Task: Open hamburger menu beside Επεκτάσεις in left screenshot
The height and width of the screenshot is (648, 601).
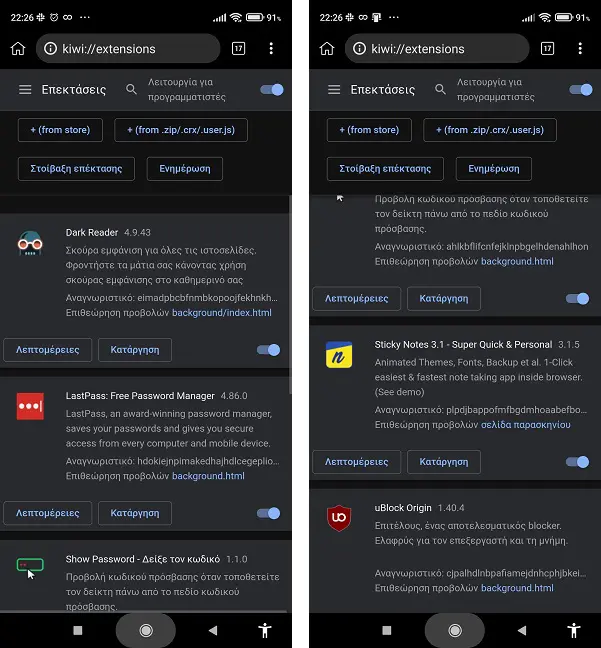Action: 25,89
